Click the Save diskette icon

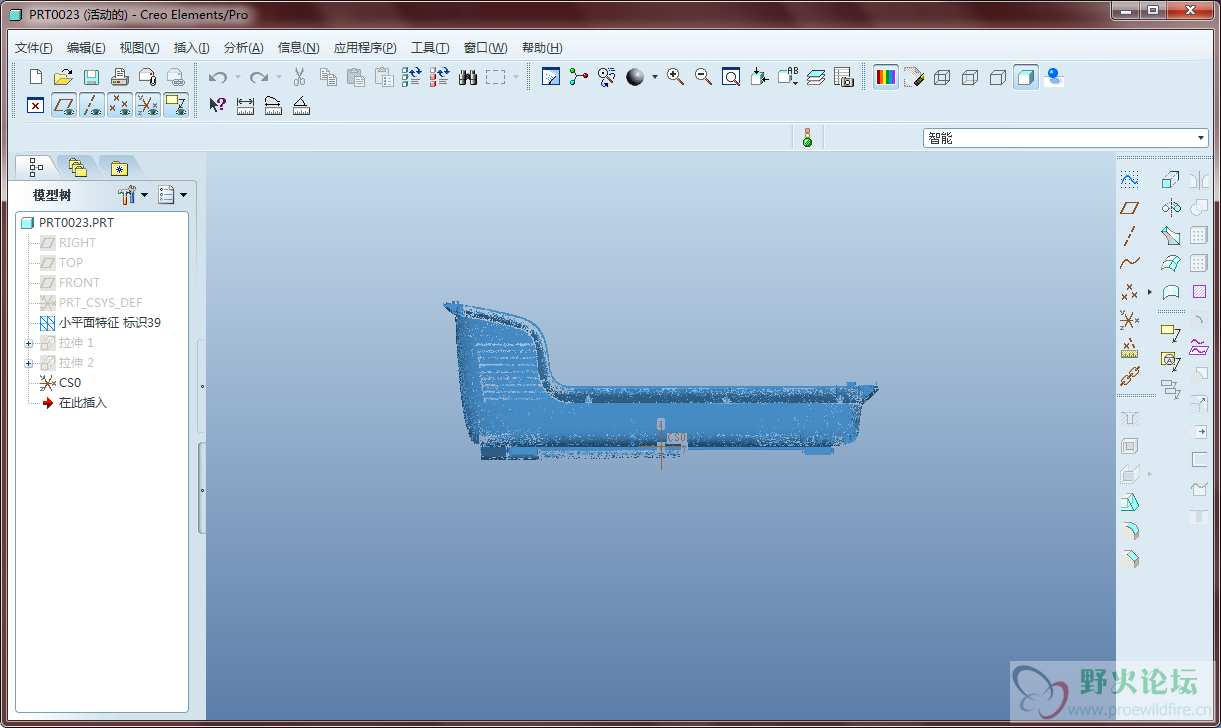click(91, 77)
